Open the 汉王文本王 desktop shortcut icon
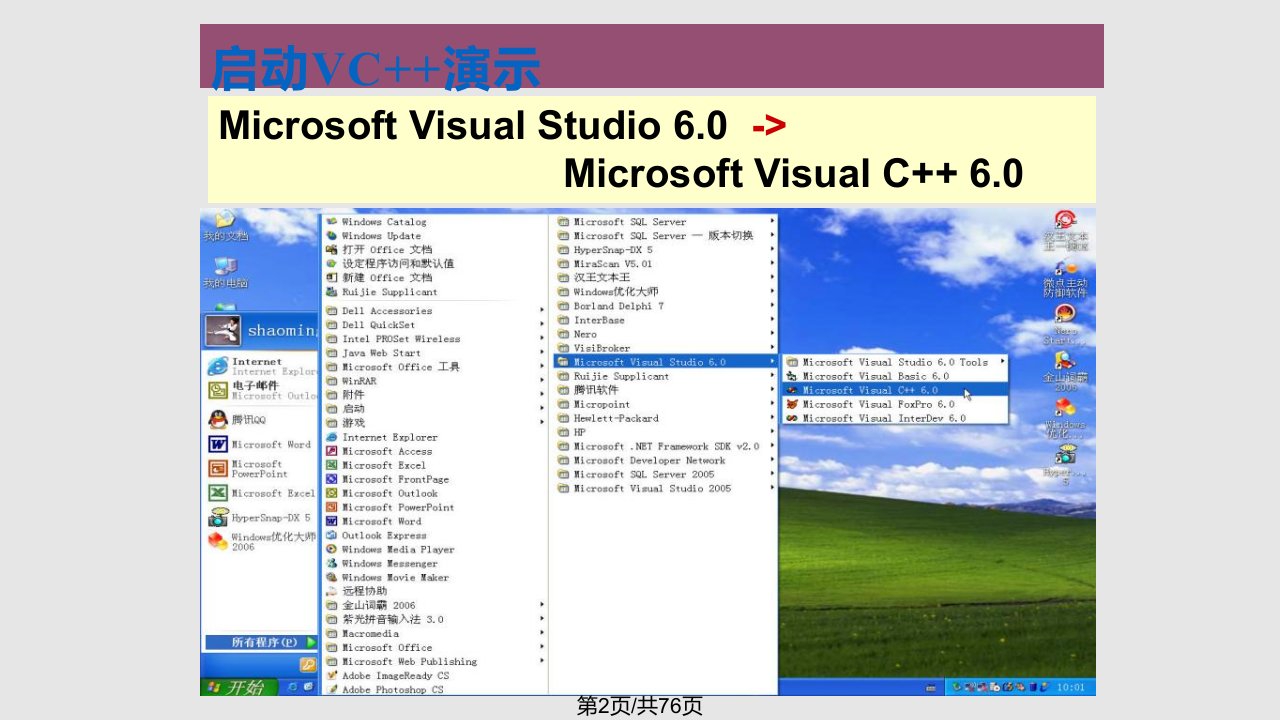Image resolution: width=1280 pixels, height=720 pixels. click(x=1065, y=221)
